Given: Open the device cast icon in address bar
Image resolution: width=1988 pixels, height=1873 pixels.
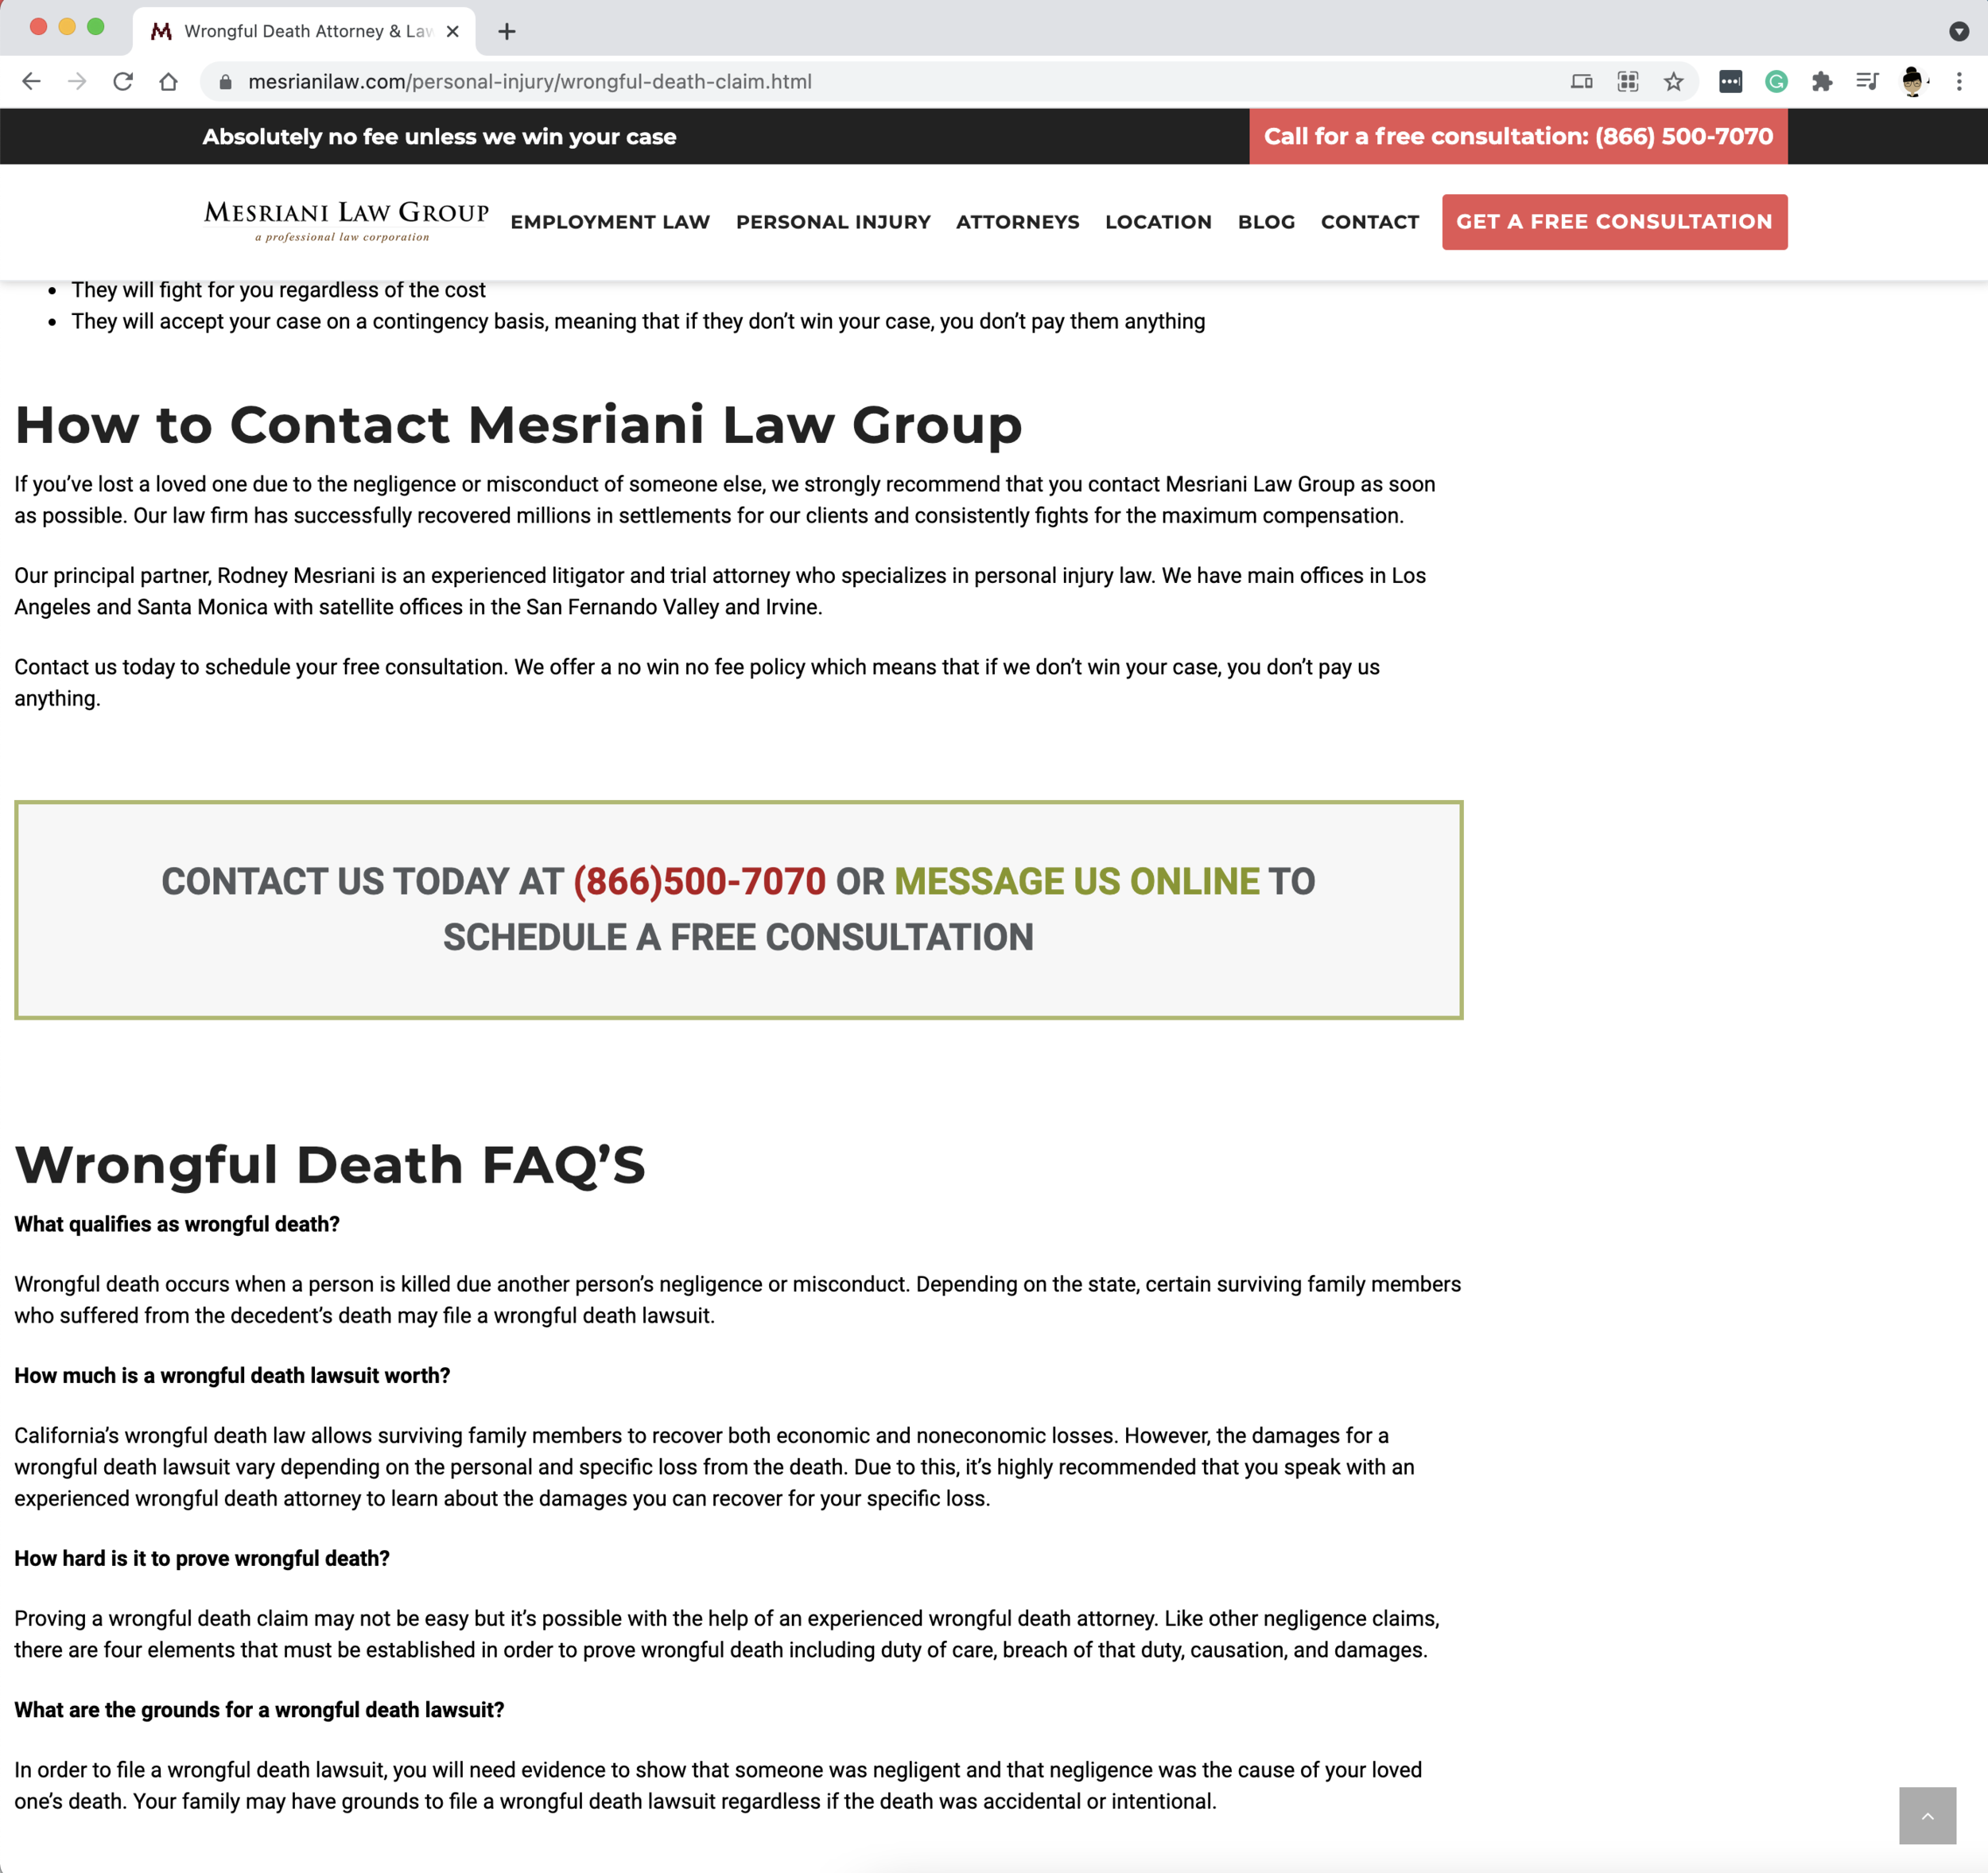Looking at the screenshot, I should [x=1582, y=82].
